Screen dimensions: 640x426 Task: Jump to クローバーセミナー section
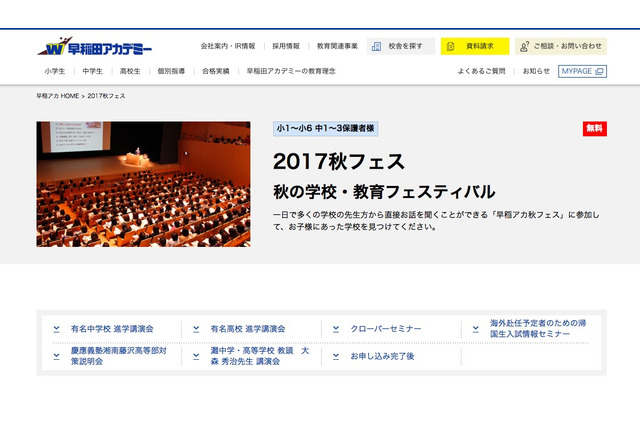coord(386,329)
